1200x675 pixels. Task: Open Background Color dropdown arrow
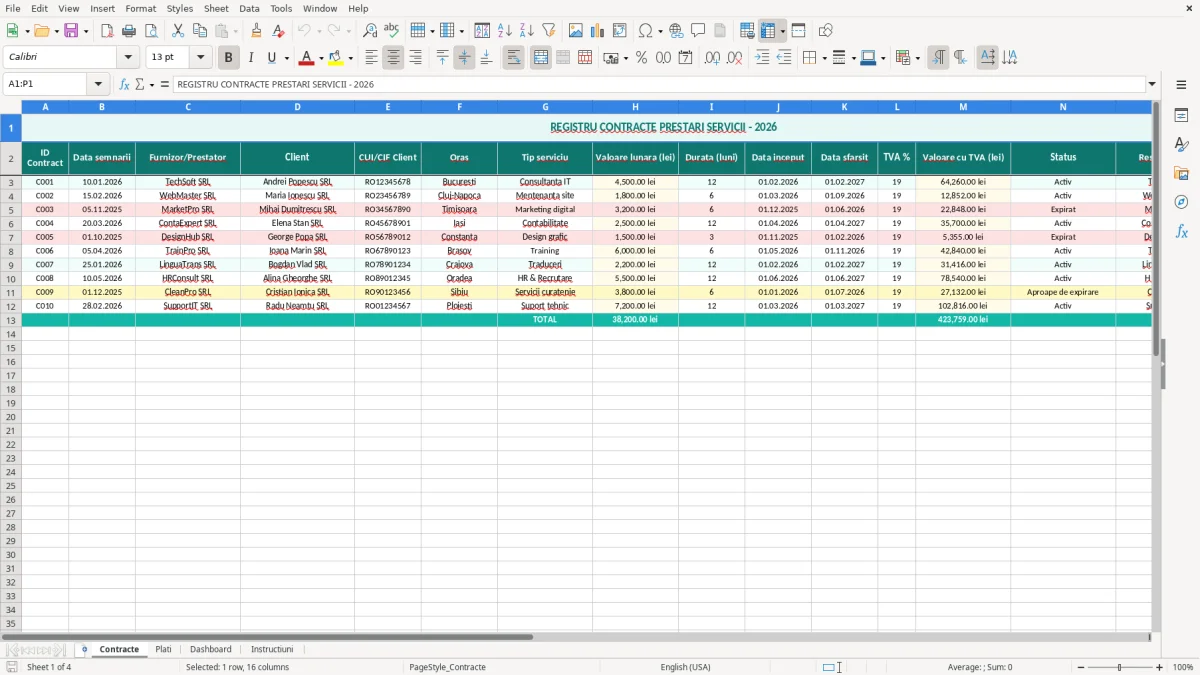350,58
